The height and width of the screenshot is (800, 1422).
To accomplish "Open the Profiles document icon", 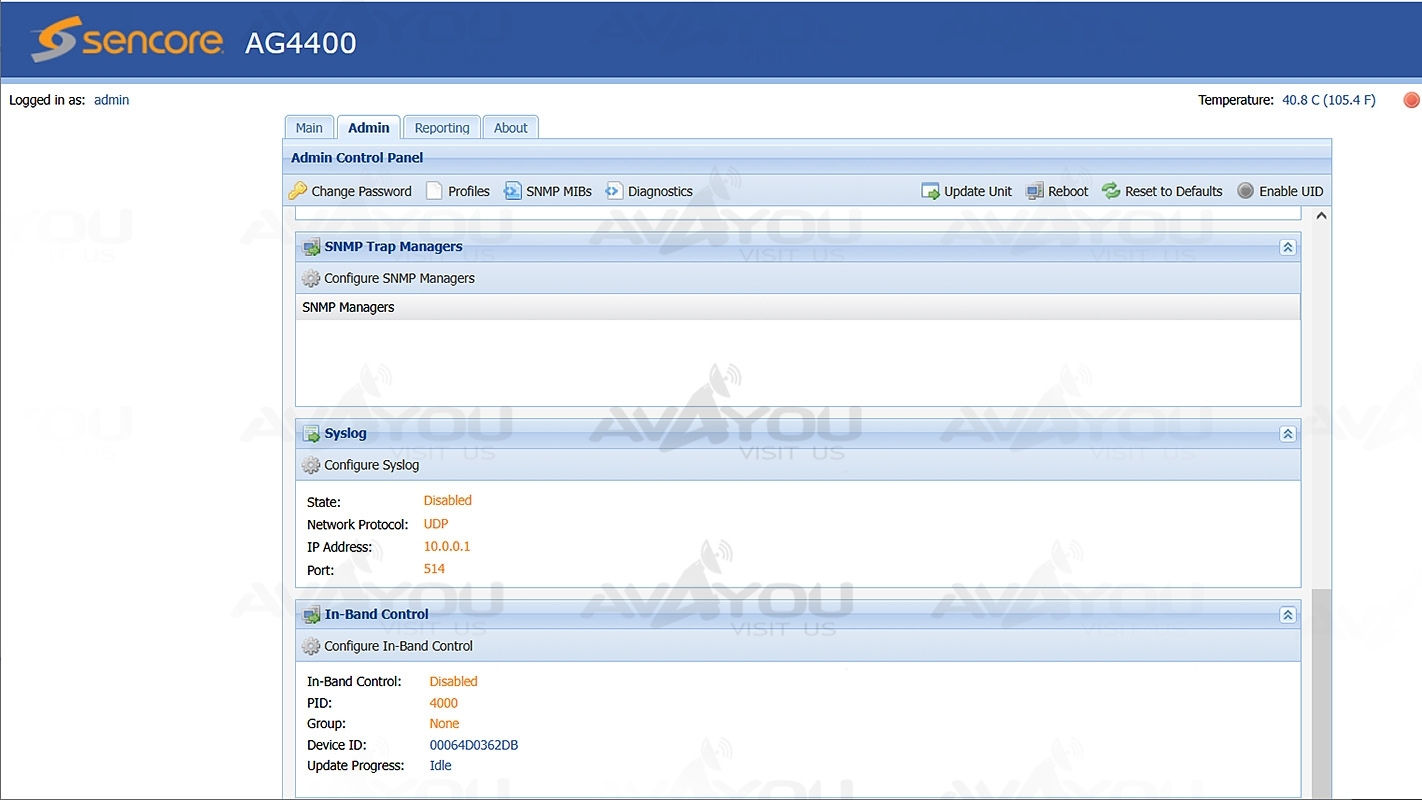I will click(x=434, y=191).
